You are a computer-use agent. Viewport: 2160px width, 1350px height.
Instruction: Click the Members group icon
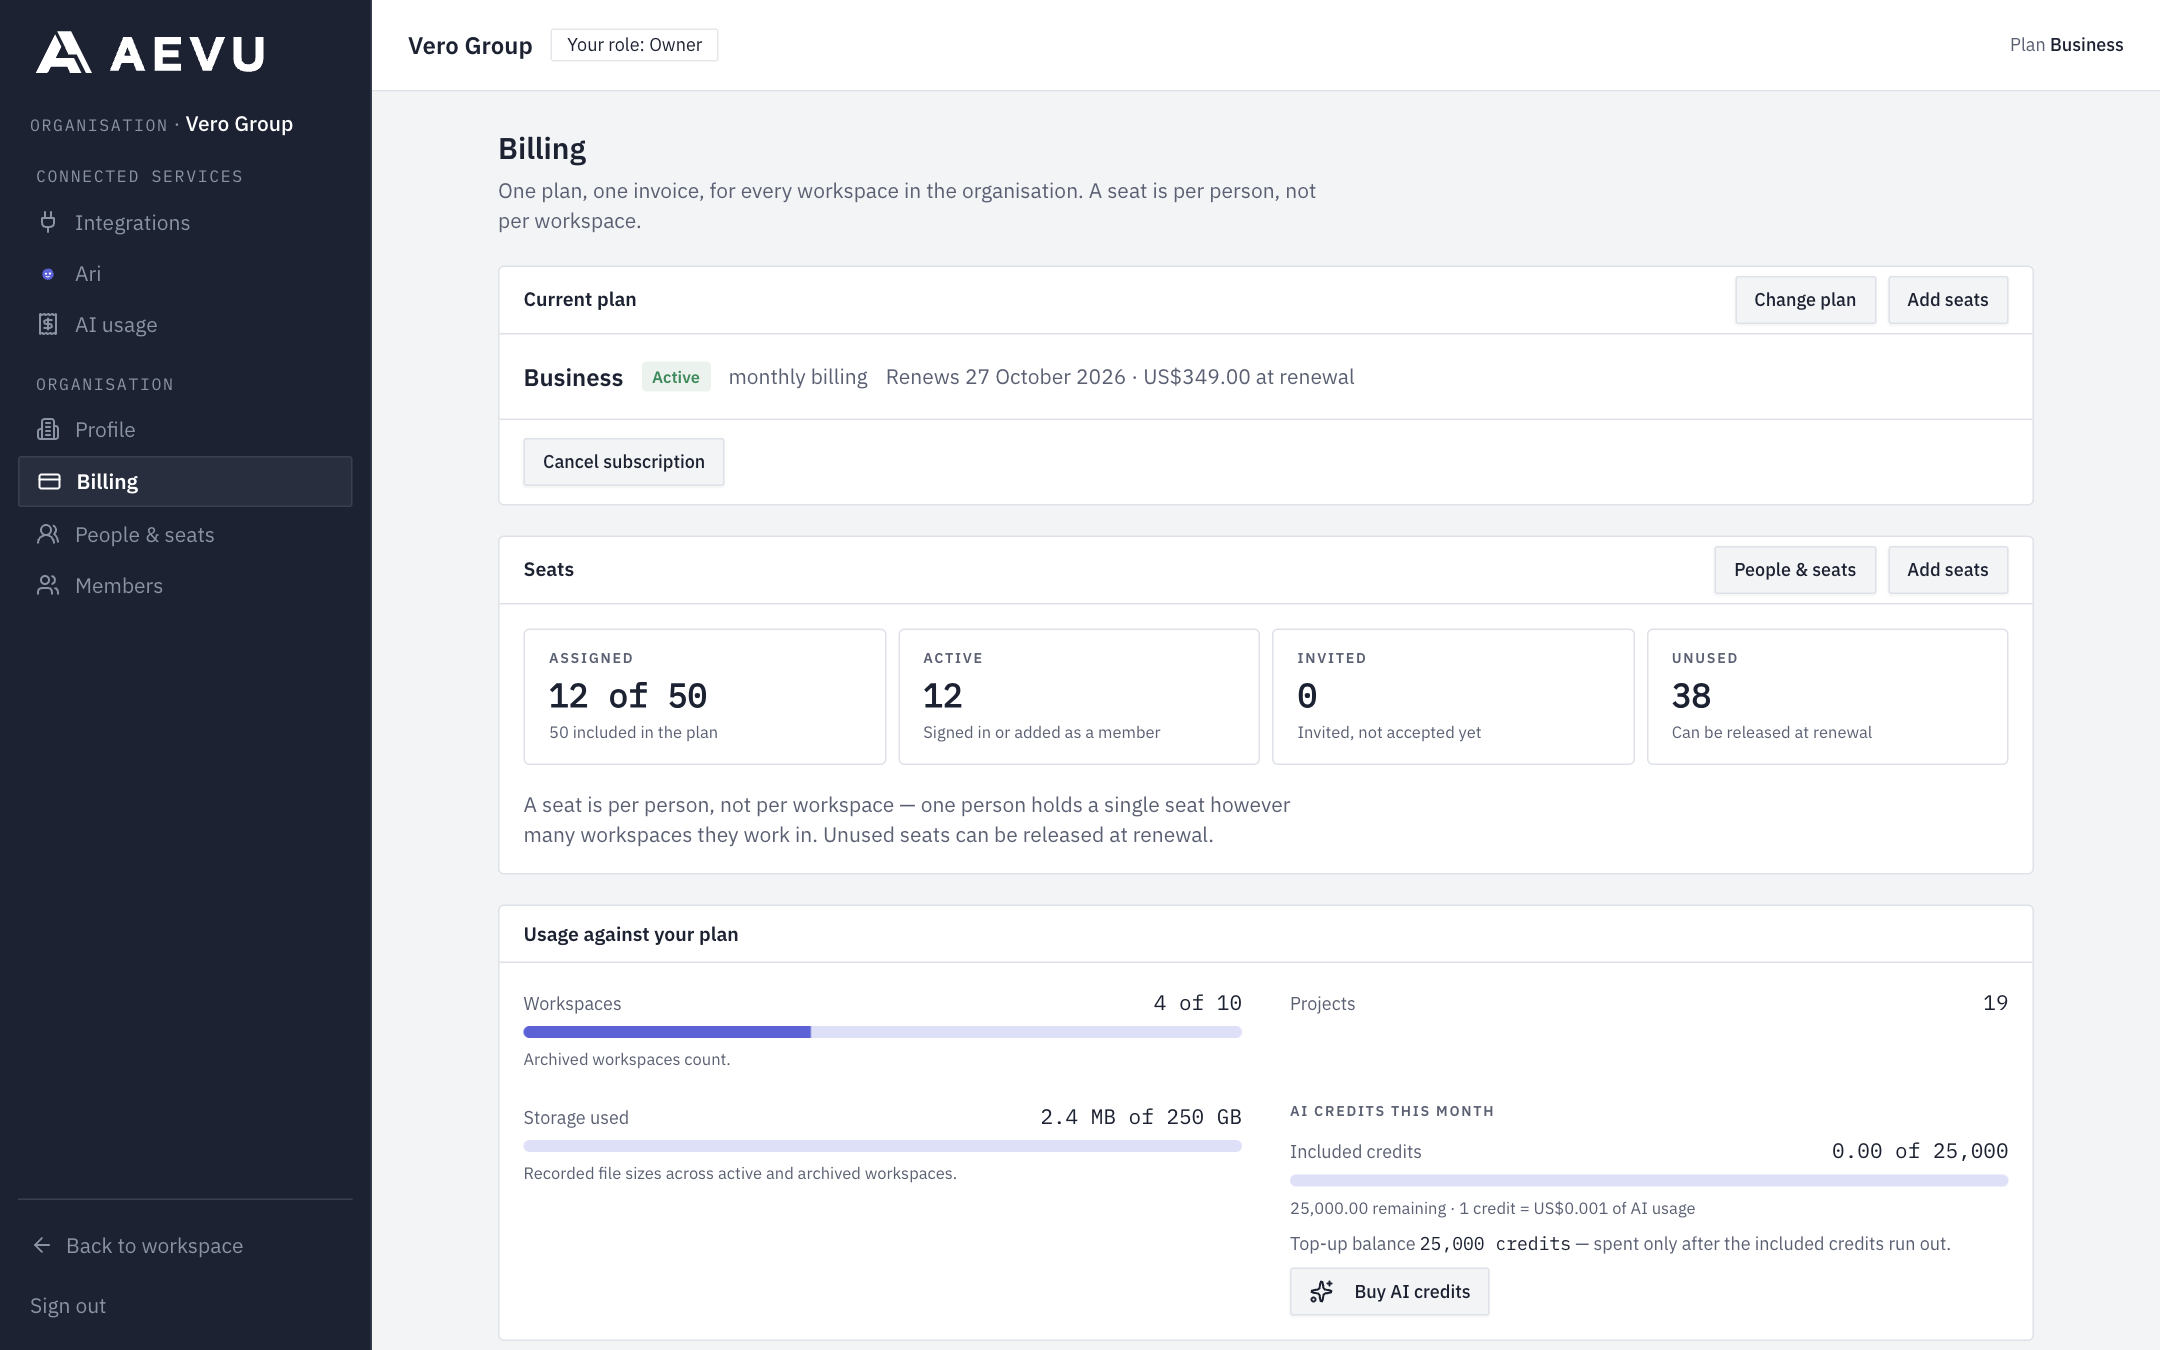coord(48,585)
